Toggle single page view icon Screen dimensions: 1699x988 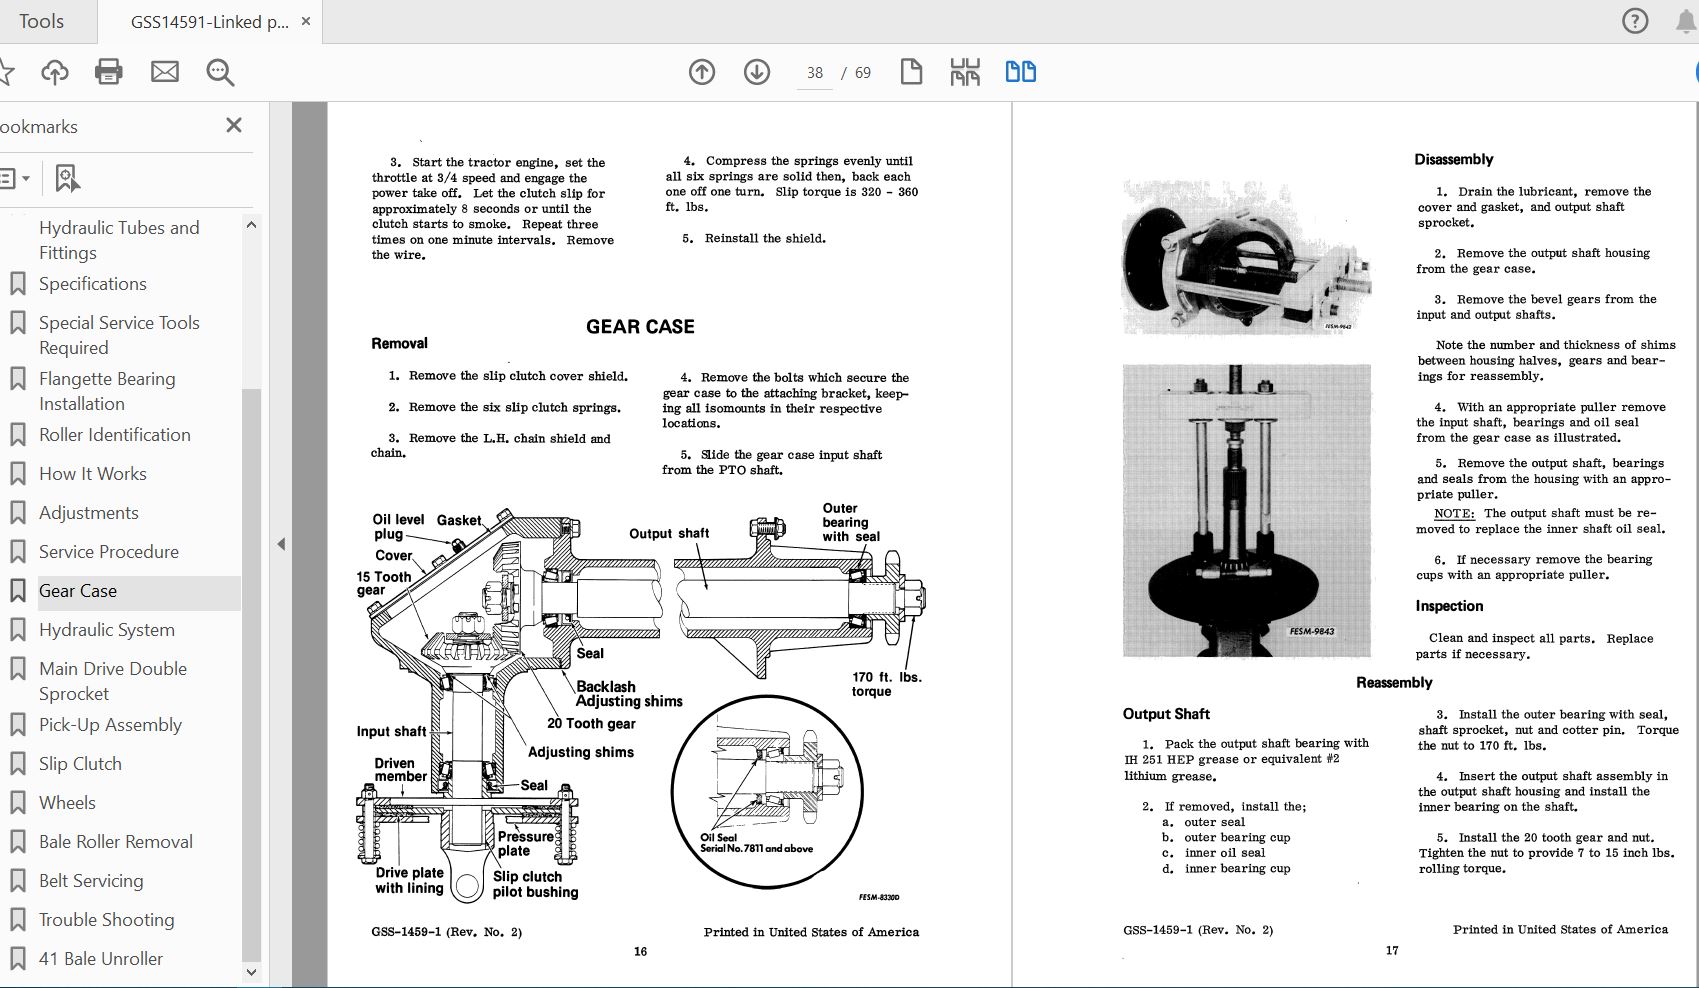pyautogui.click(x=911, y=72)
